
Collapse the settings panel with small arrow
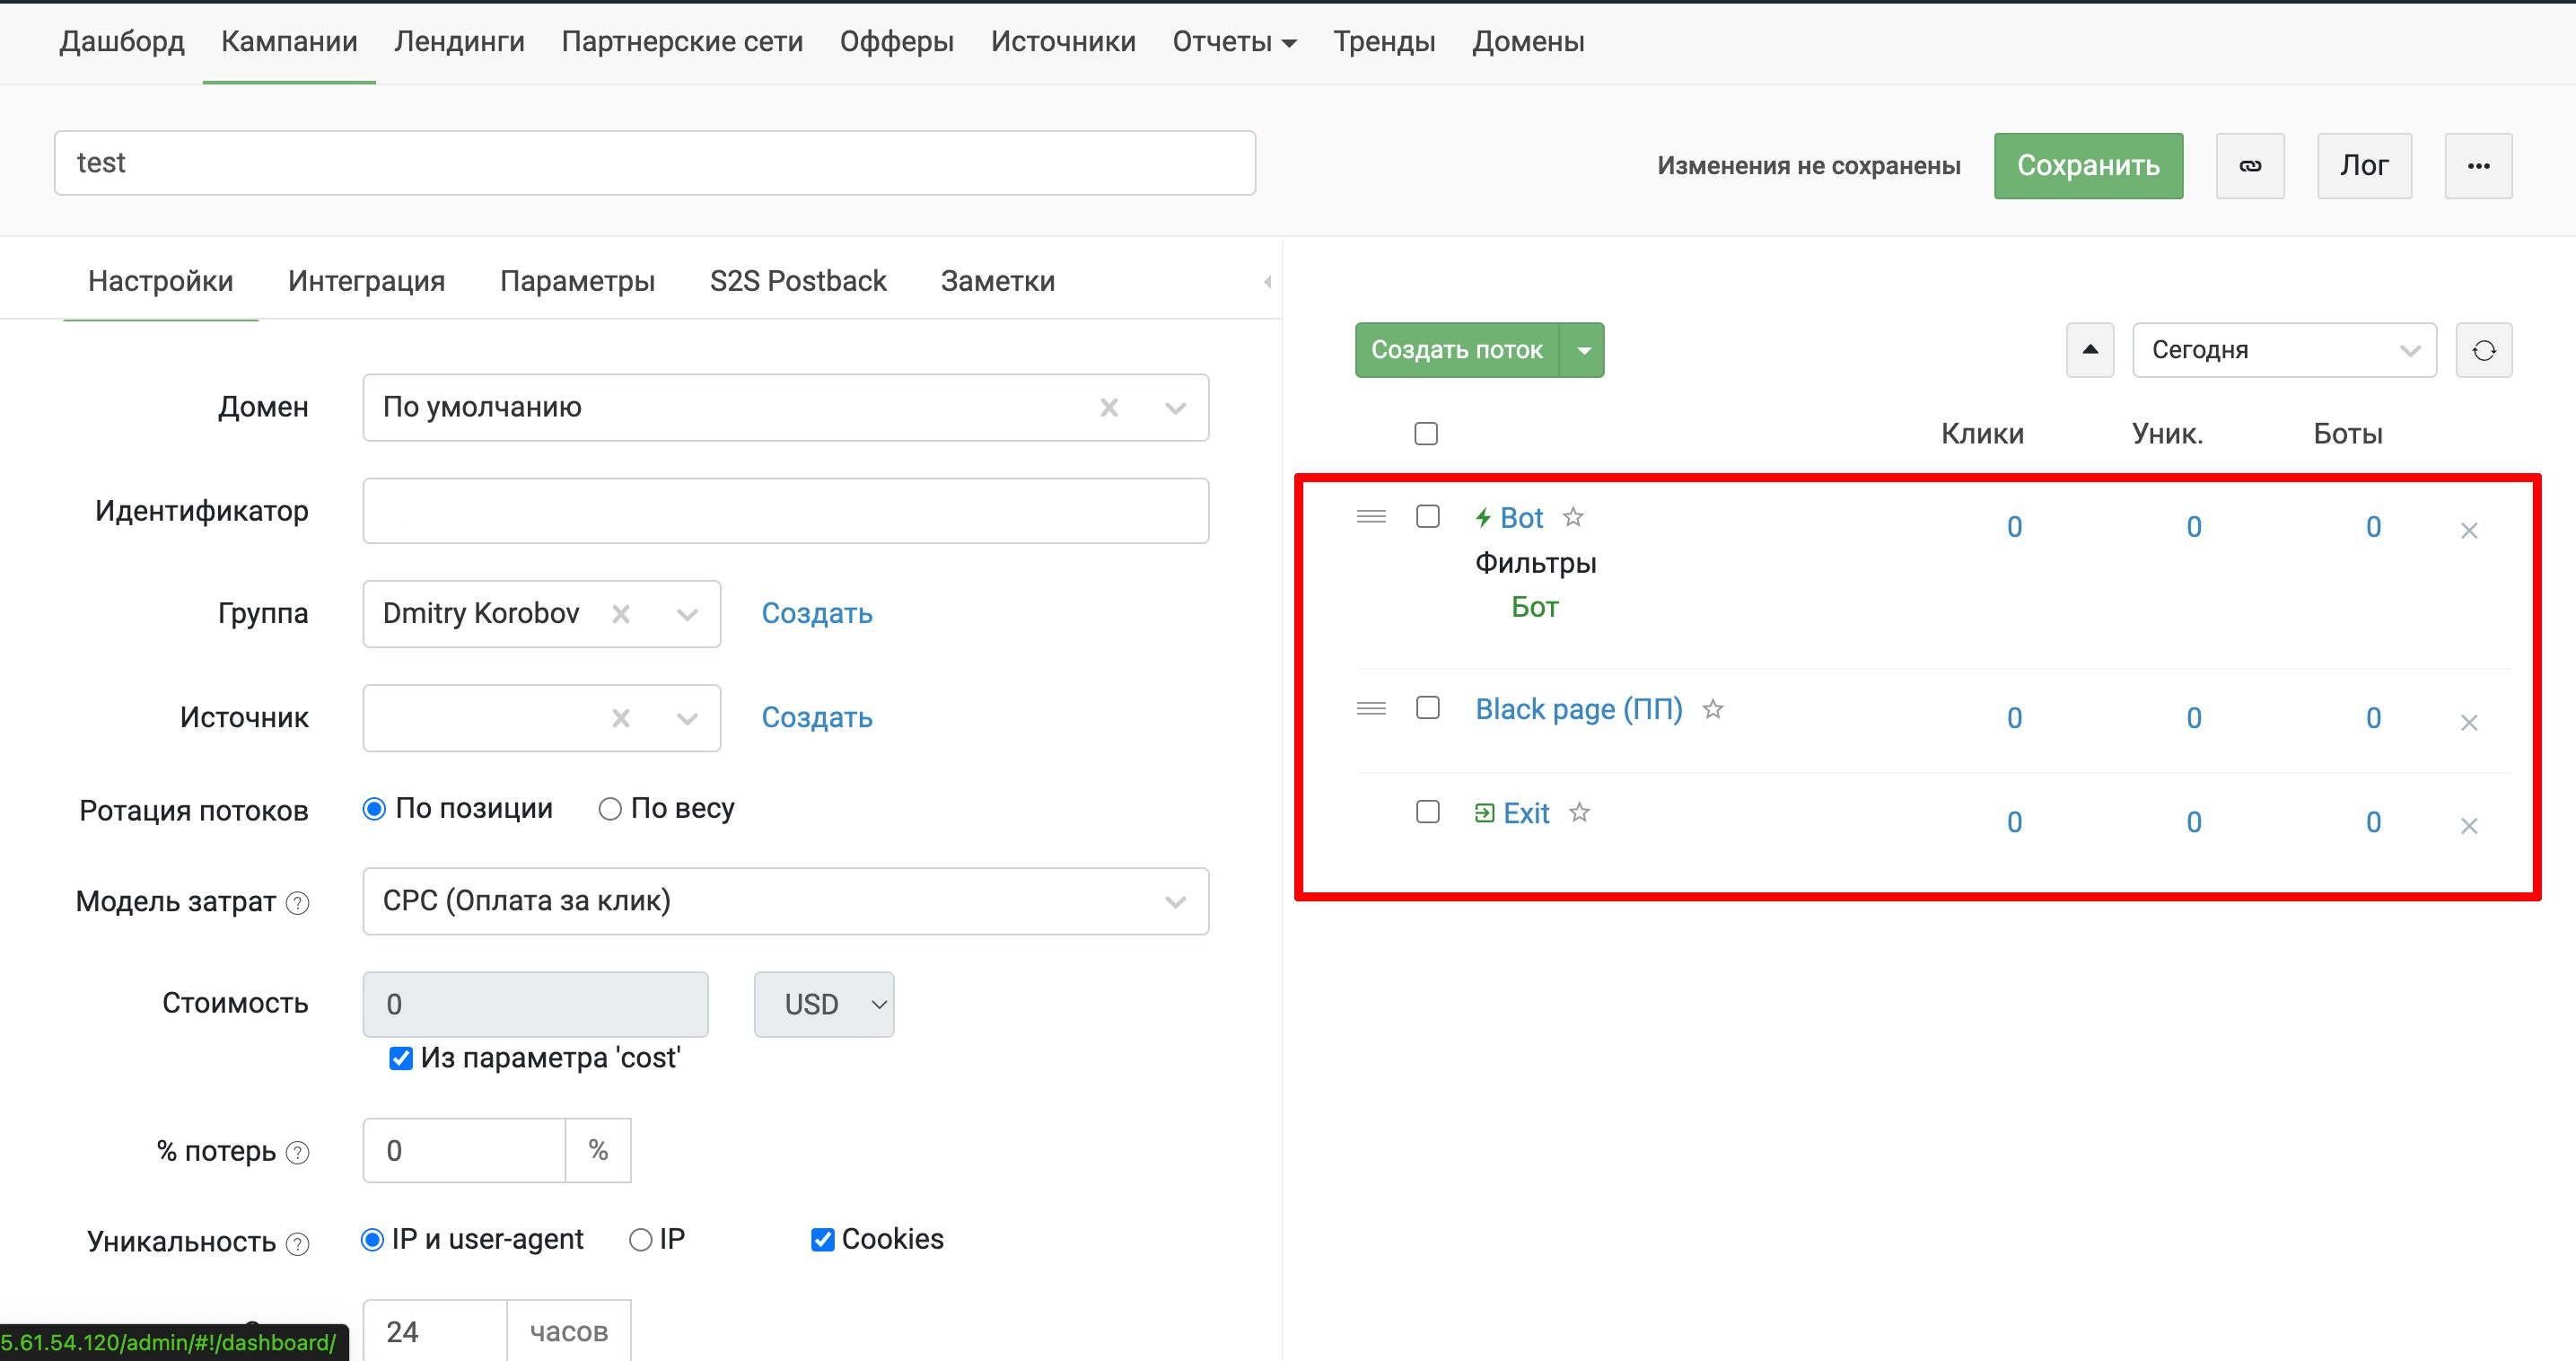pos(1268,282)
